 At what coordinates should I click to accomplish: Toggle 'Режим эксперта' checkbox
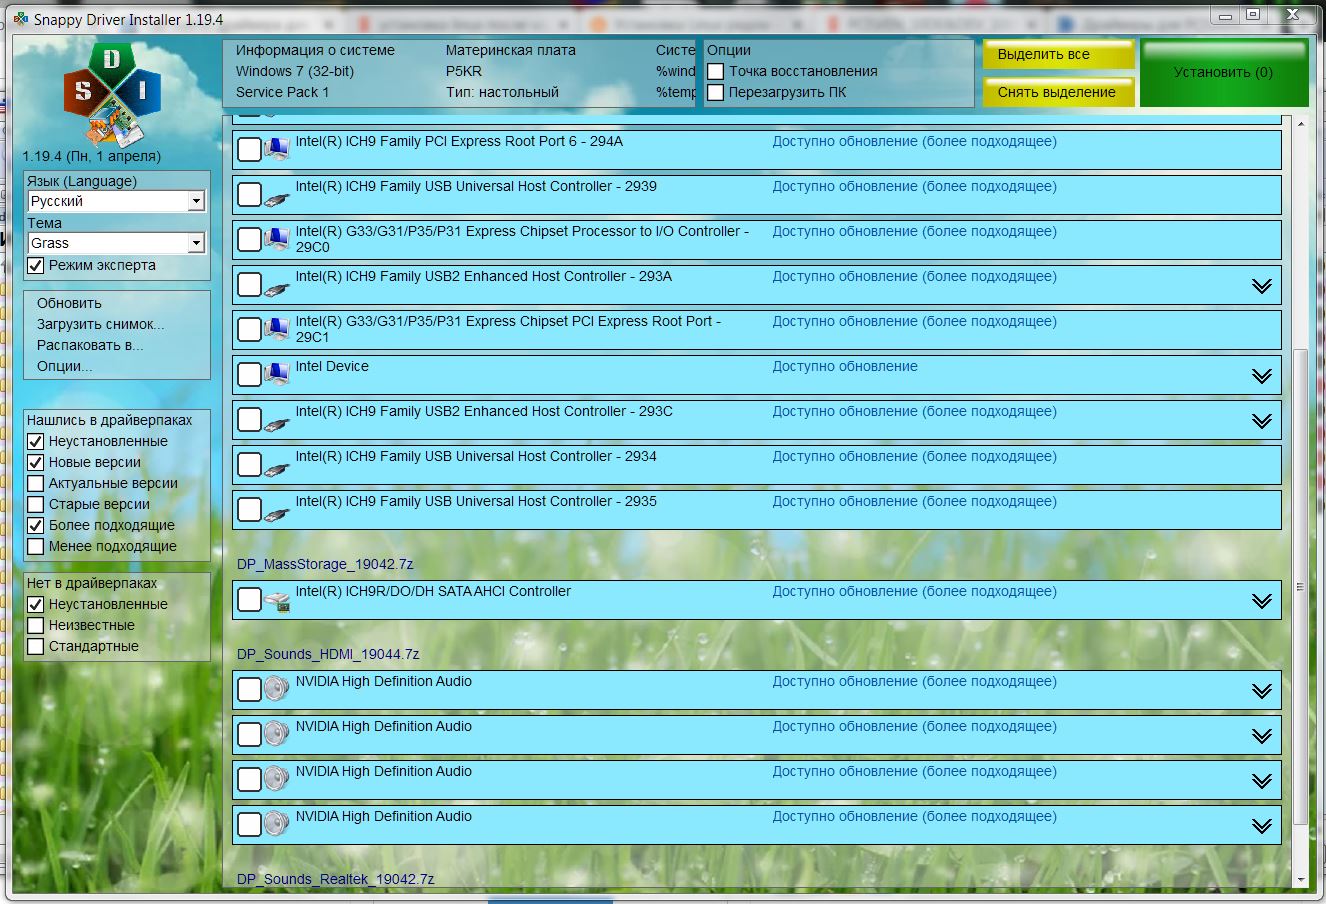(x=36, y=266)
